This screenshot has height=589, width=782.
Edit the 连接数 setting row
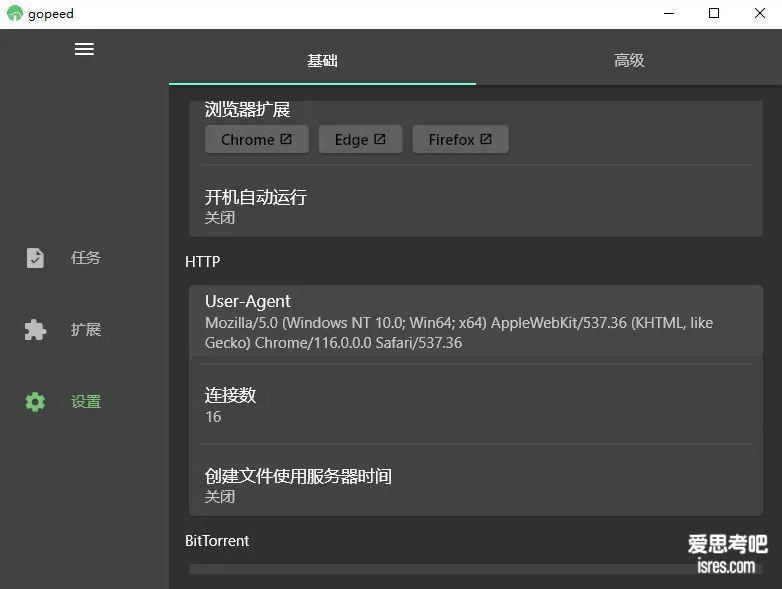click(x=476, y=405)
